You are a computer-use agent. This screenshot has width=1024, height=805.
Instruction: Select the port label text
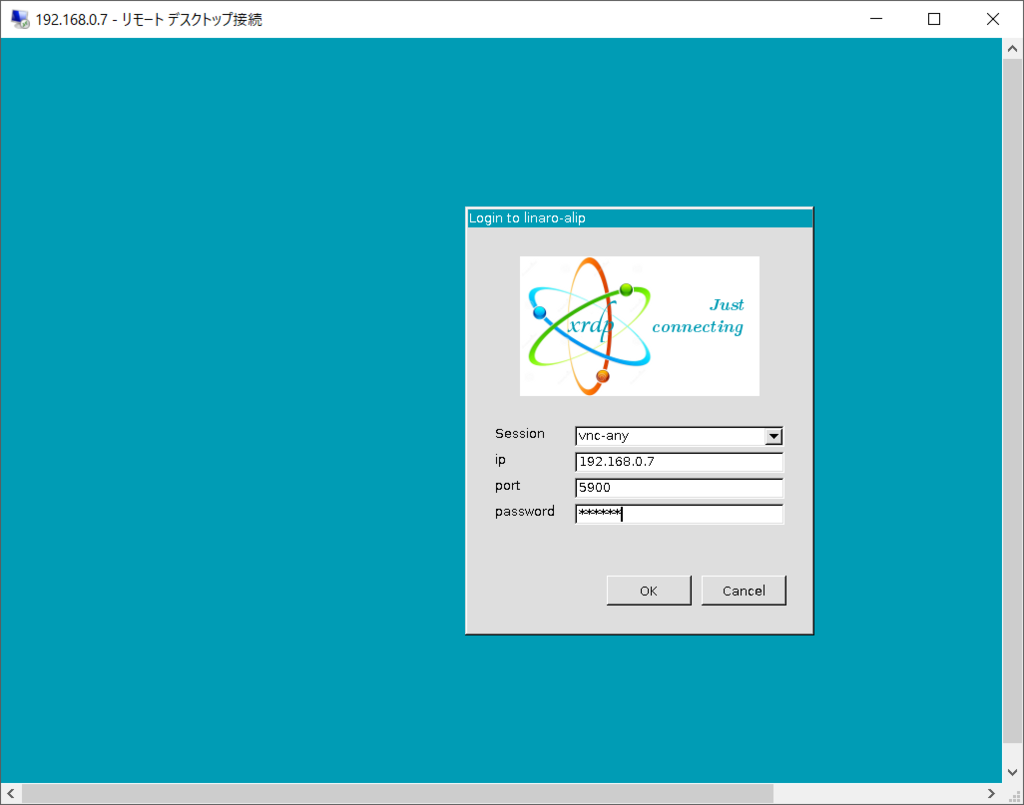507,486
